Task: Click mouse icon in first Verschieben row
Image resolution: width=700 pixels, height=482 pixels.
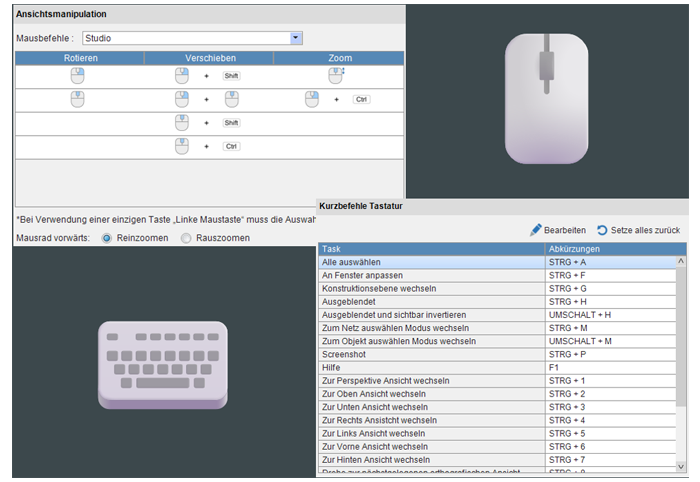Action: [x=182, y=76]
